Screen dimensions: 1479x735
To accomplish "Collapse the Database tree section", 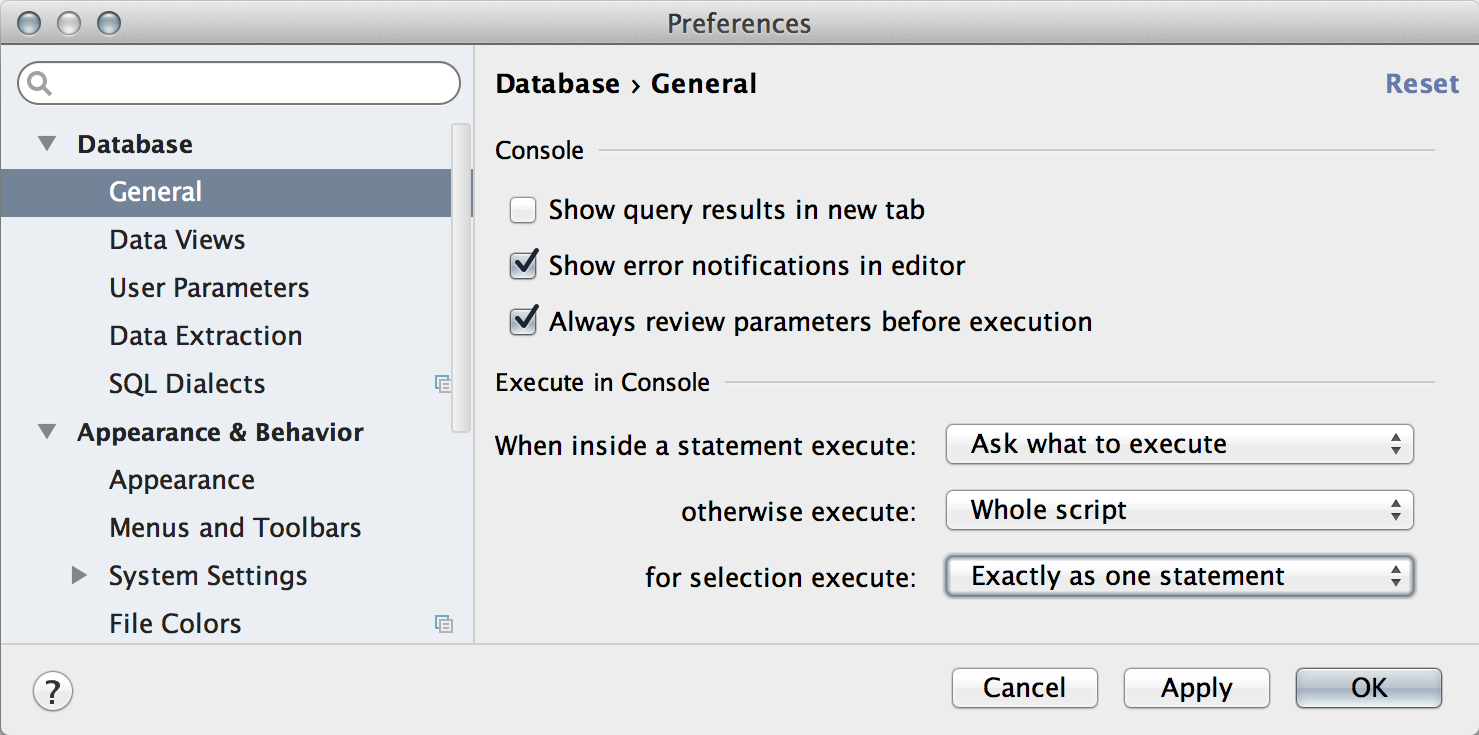I will pyautogui.click(x=47, y=144).
